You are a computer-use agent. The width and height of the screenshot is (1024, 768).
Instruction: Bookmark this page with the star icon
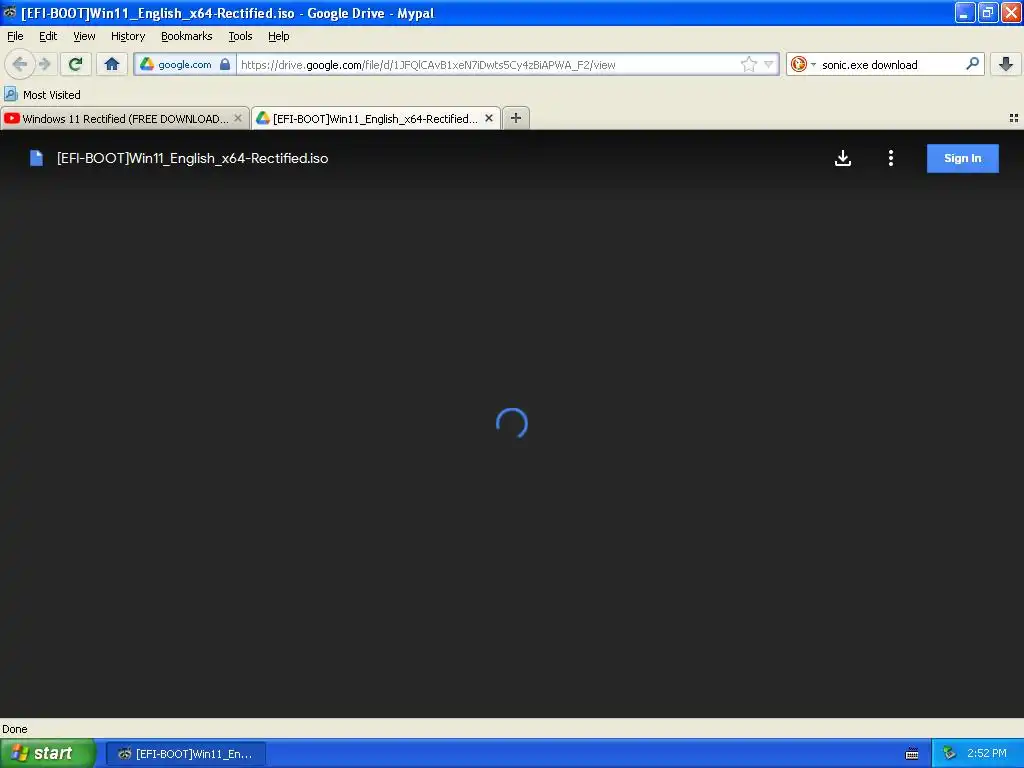(748, 64)
